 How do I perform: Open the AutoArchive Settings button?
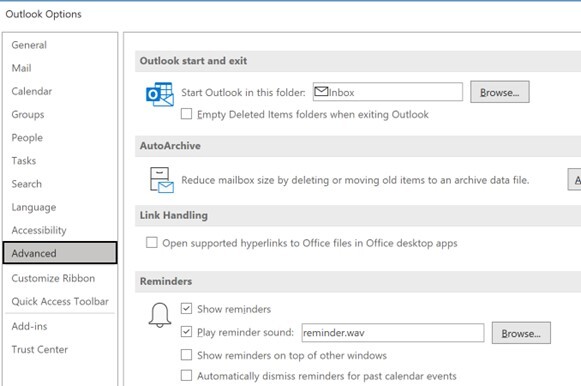pos(575,180)
